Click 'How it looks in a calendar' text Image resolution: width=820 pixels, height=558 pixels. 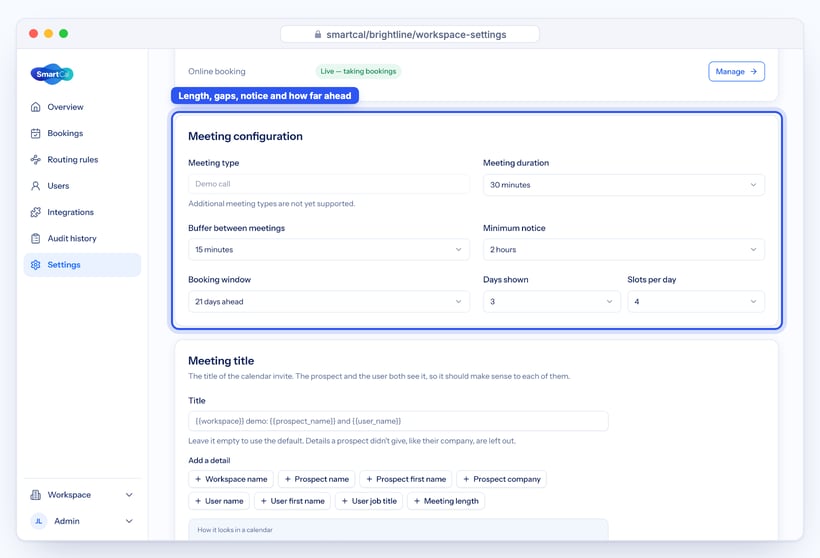pos(235,530)
